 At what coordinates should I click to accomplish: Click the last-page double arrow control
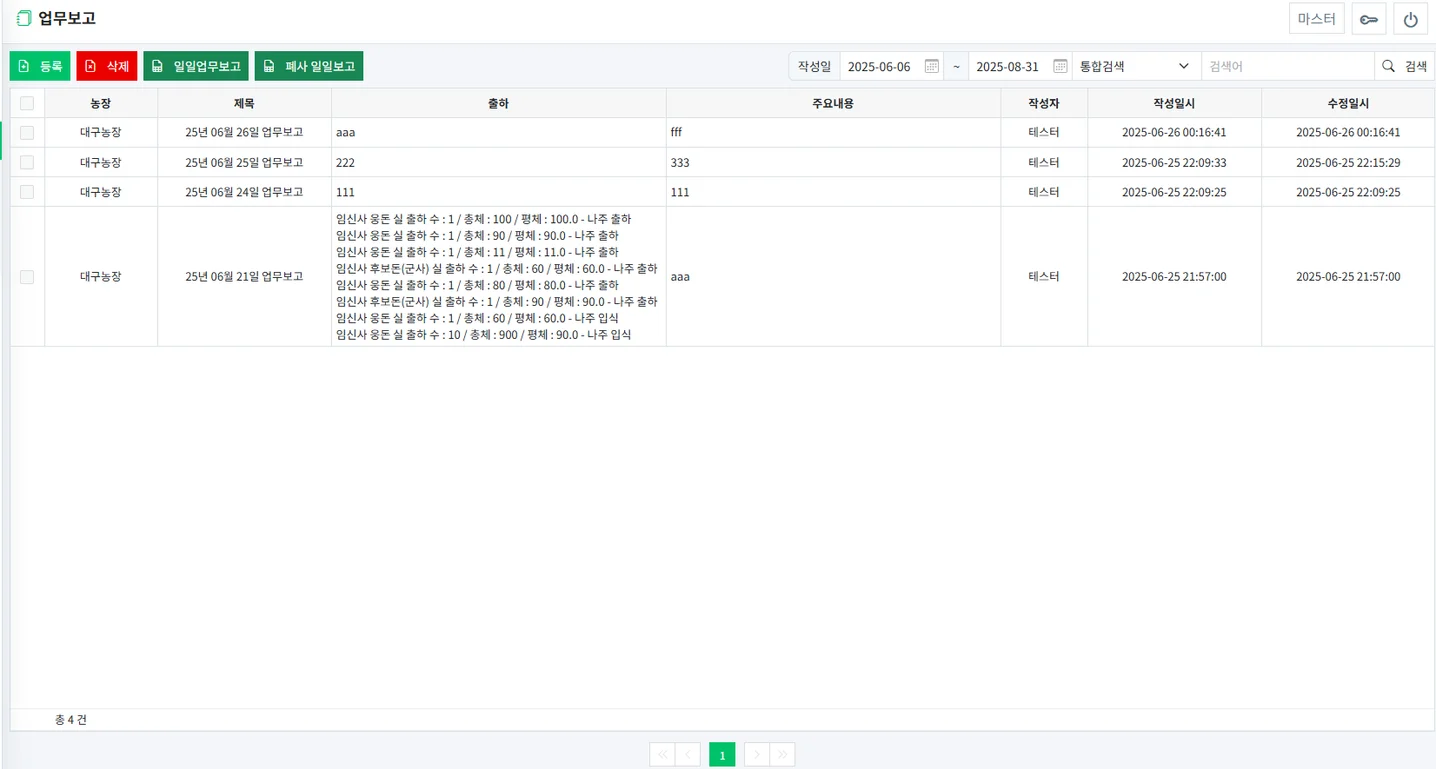pos(783,754)
